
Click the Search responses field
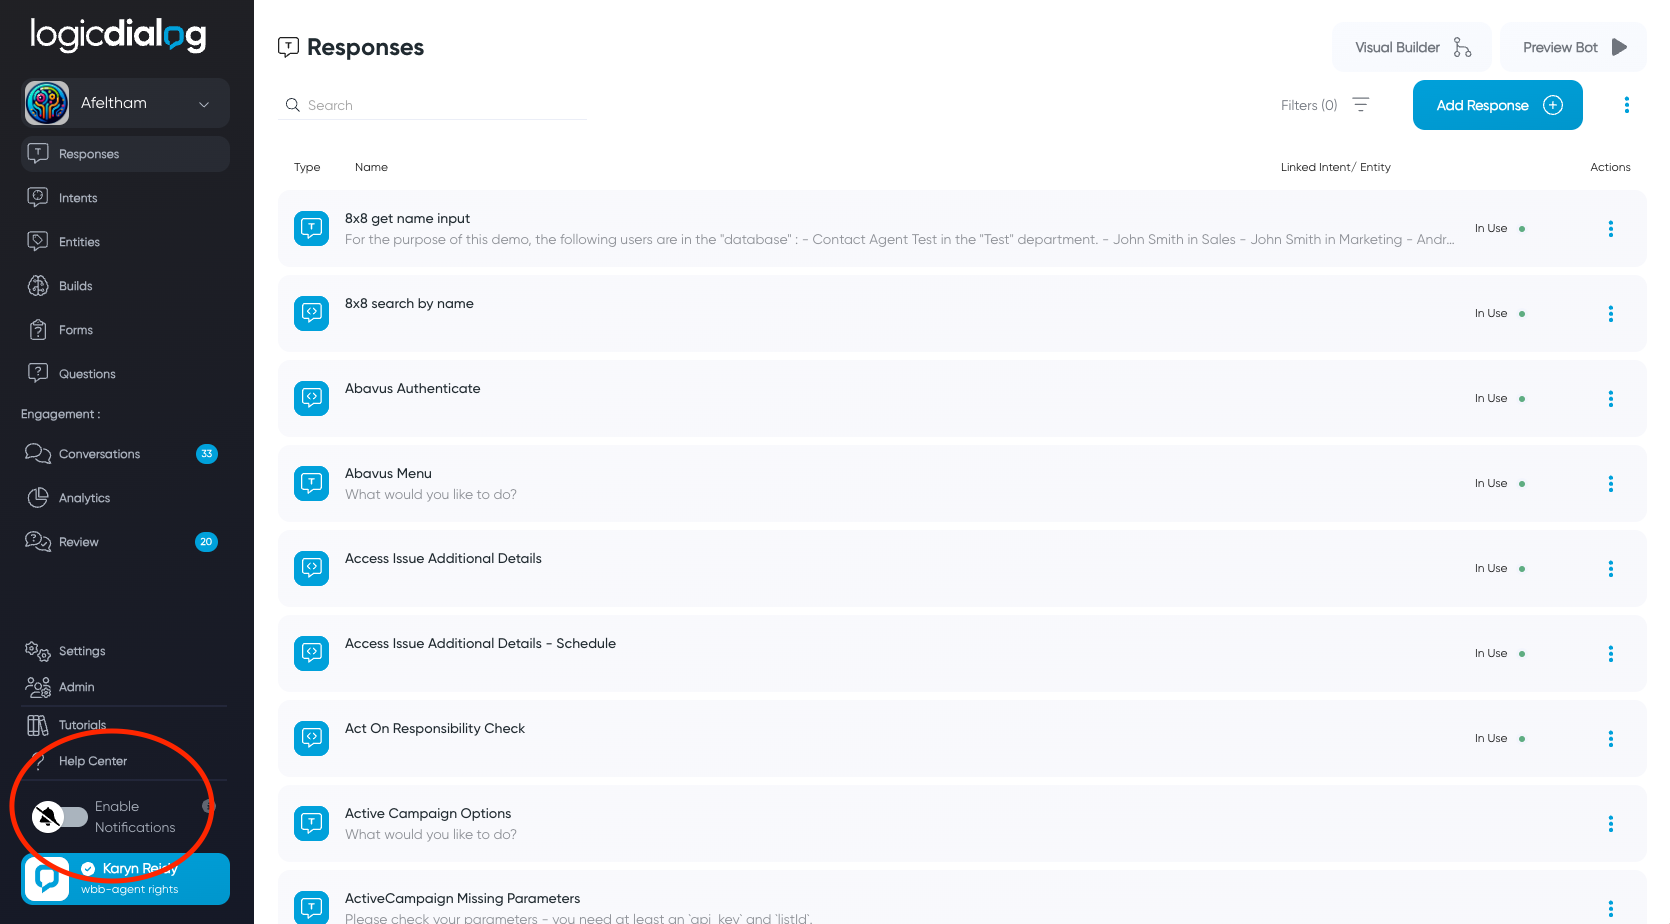click(432, 105)
